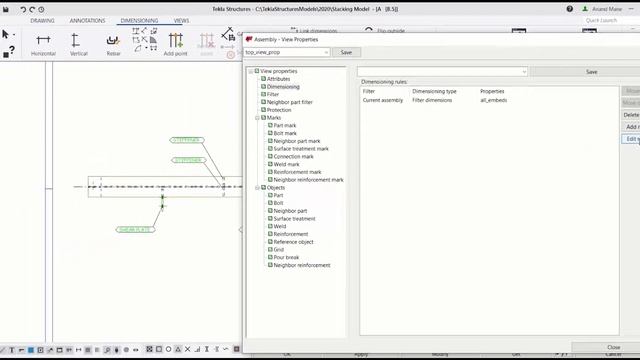Viewport: 640px width, 360px height.
Task: Select Reference object in the tree
Action: click(293, 242)
